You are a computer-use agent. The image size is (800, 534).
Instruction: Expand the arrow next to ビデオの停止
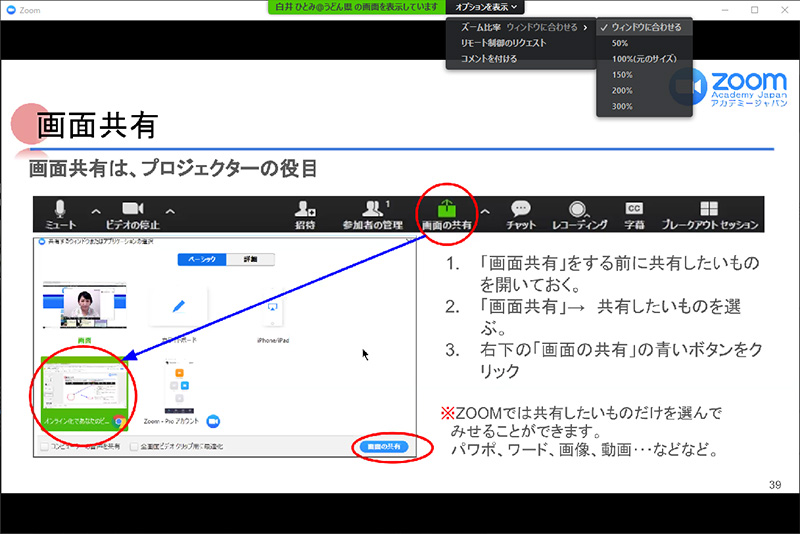[x=169, y=211]
